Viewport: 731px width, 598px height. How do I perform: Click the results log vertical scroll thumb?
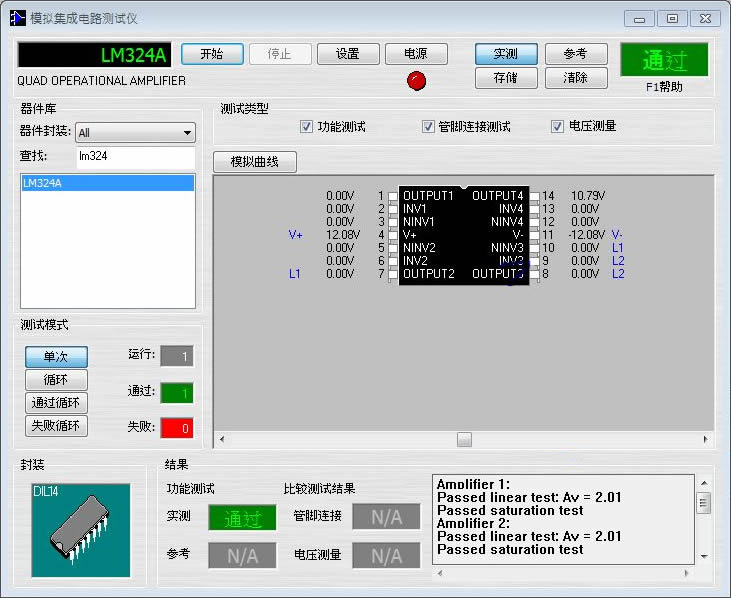tap(704, 503)
